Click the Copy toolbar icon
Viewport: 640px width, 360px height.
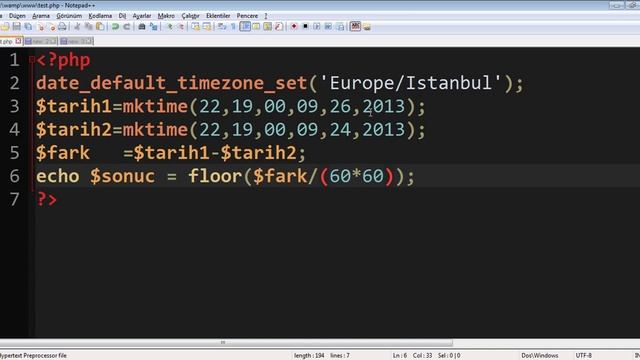pos(89,27)
